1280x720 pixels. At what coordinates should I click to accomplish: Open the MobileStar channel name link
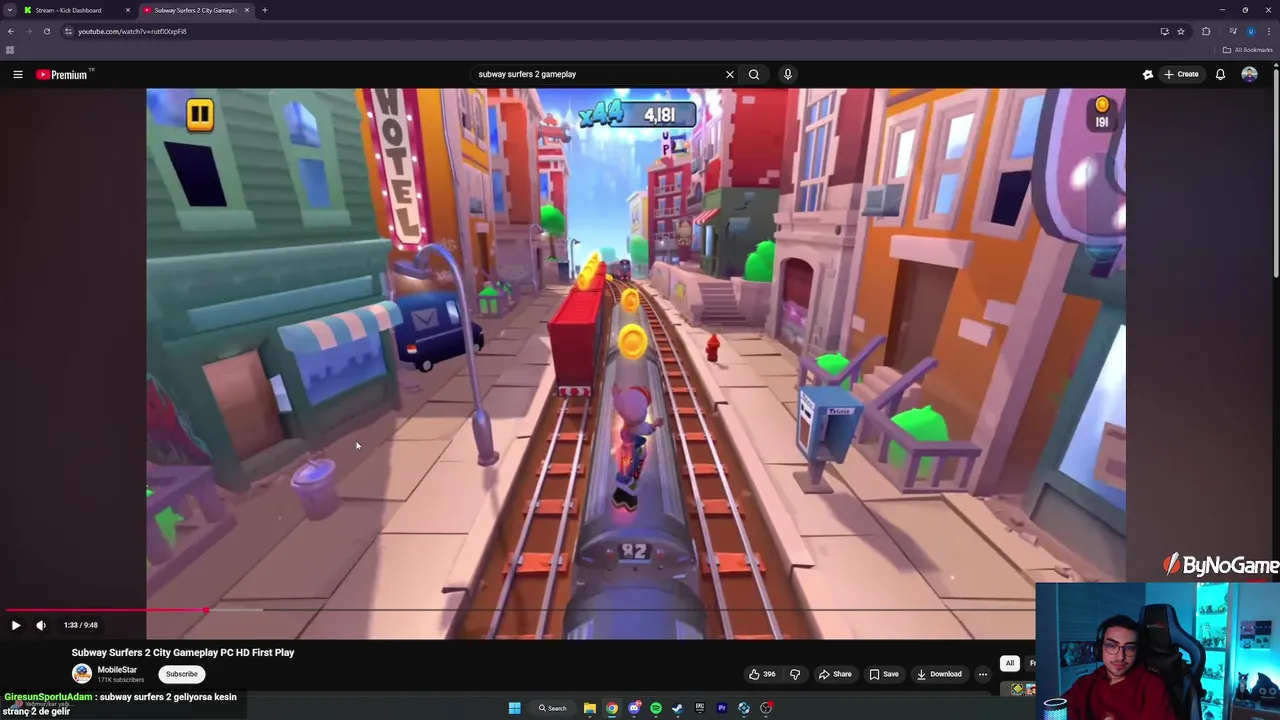pyautogui.click(x=117, y=670)
